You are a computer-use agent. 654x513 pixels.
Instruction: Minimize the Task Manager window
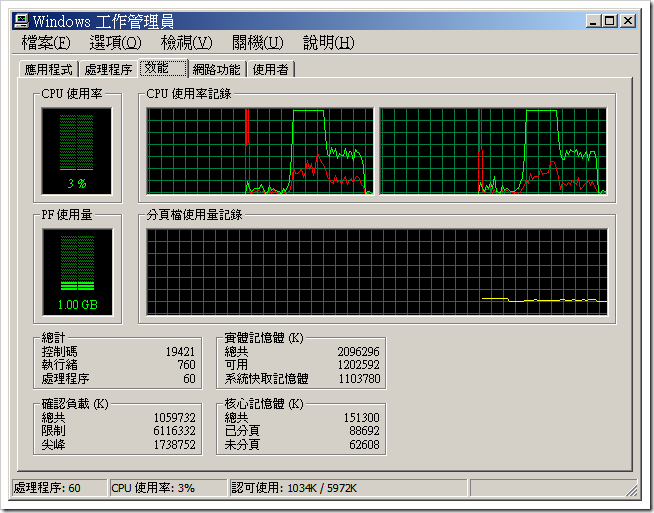click(x=594, y=21)
